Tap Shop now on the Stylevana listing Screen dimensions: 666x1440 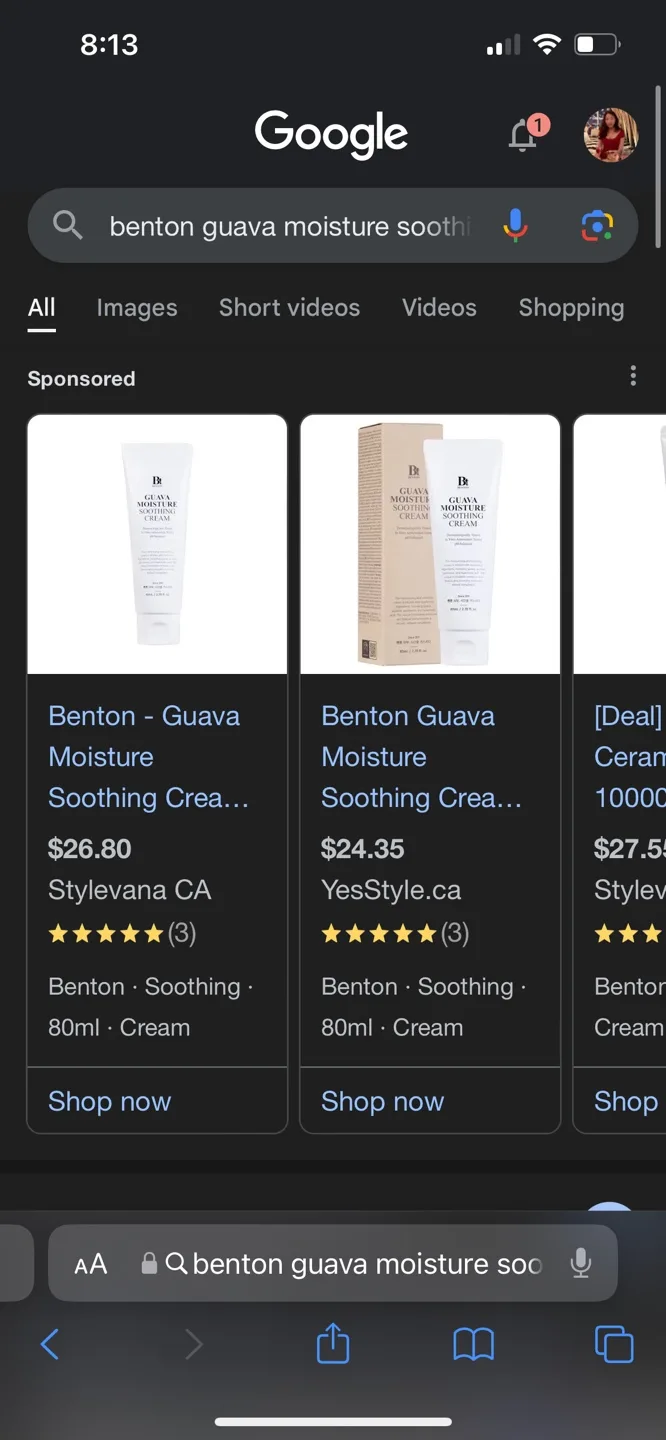pyautogui.click(x=110, y=1100)
